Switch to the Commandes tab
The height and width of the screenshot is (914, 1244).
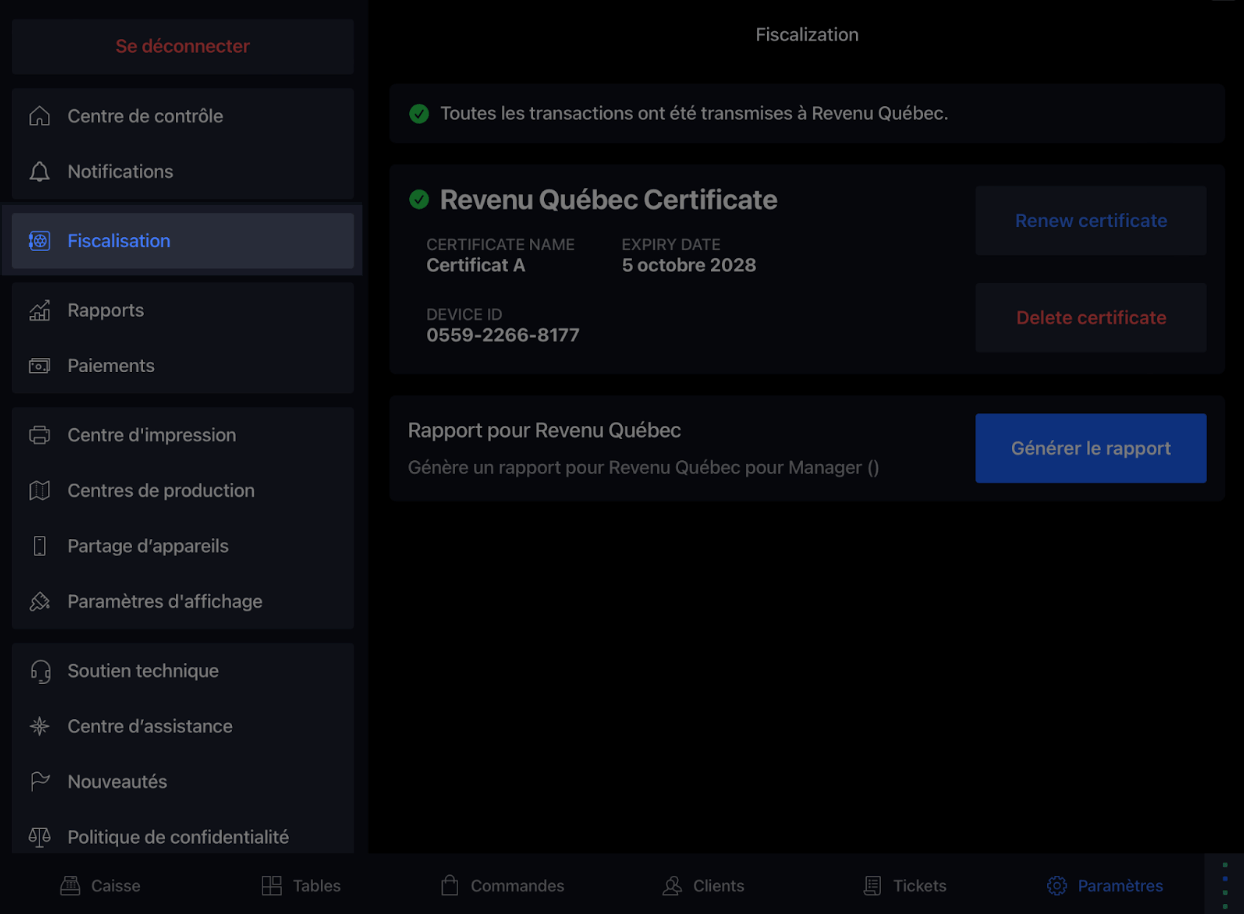(502, 886)
